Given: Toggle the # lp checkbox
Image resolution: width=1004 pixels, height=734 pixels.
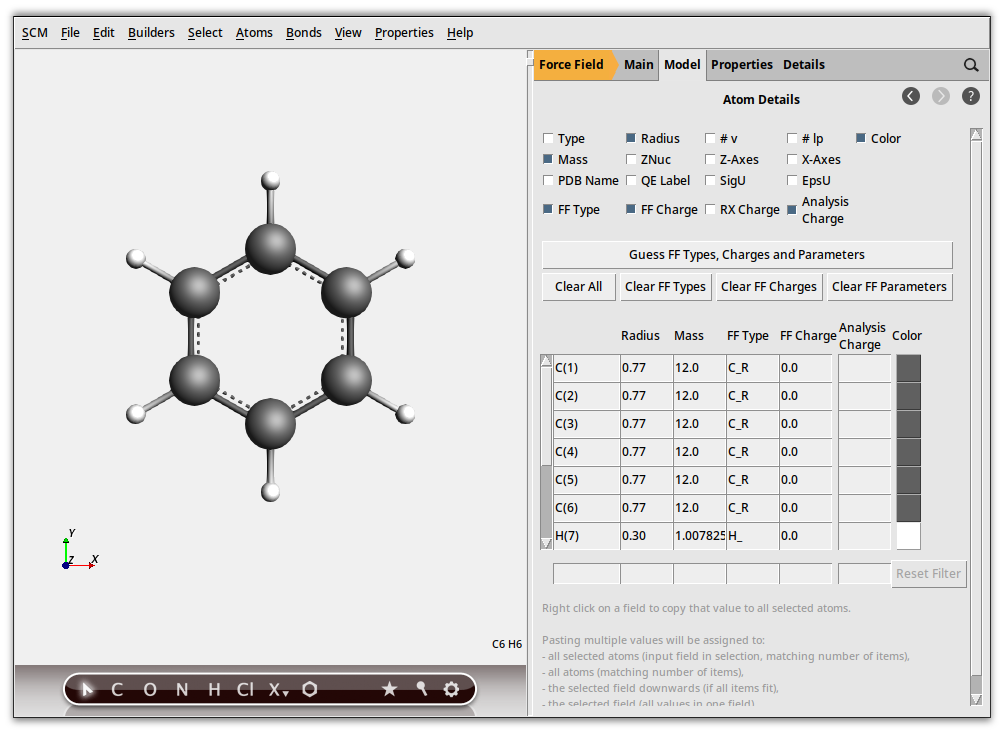Looking at the screenshot, I should 793,138.
